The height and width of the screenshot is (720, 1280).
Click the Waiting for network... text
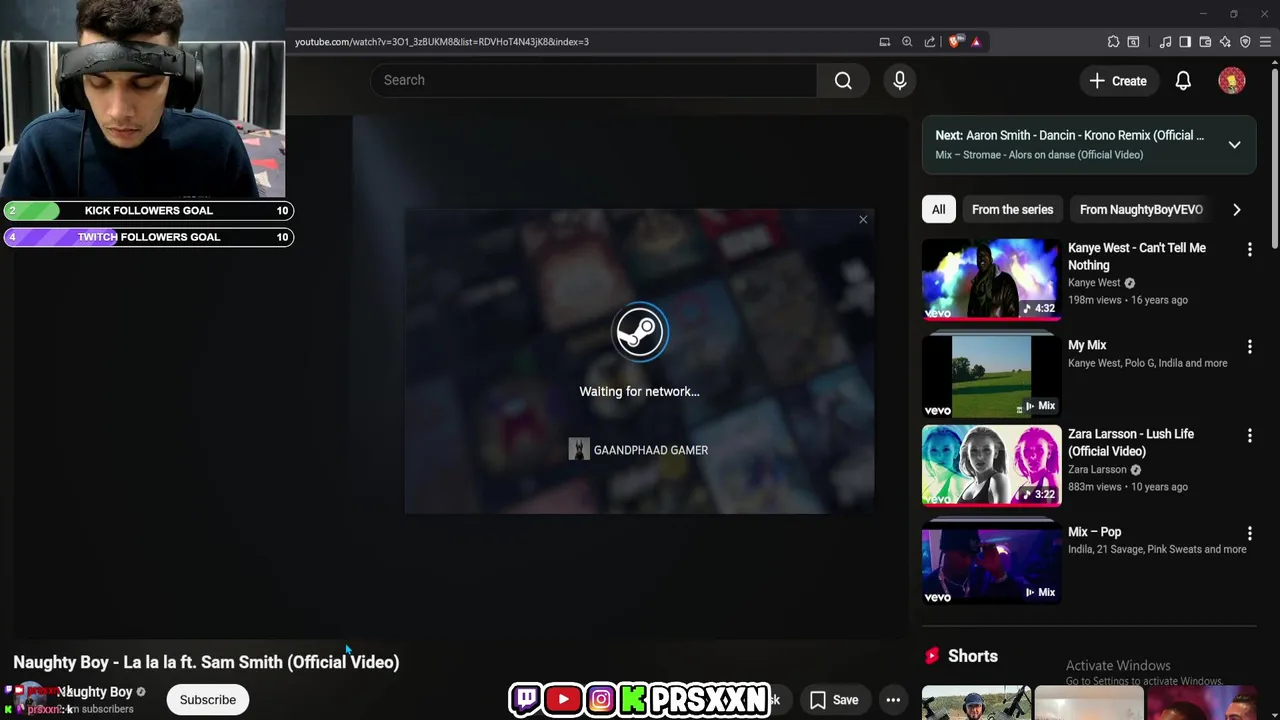coord(639,392)
